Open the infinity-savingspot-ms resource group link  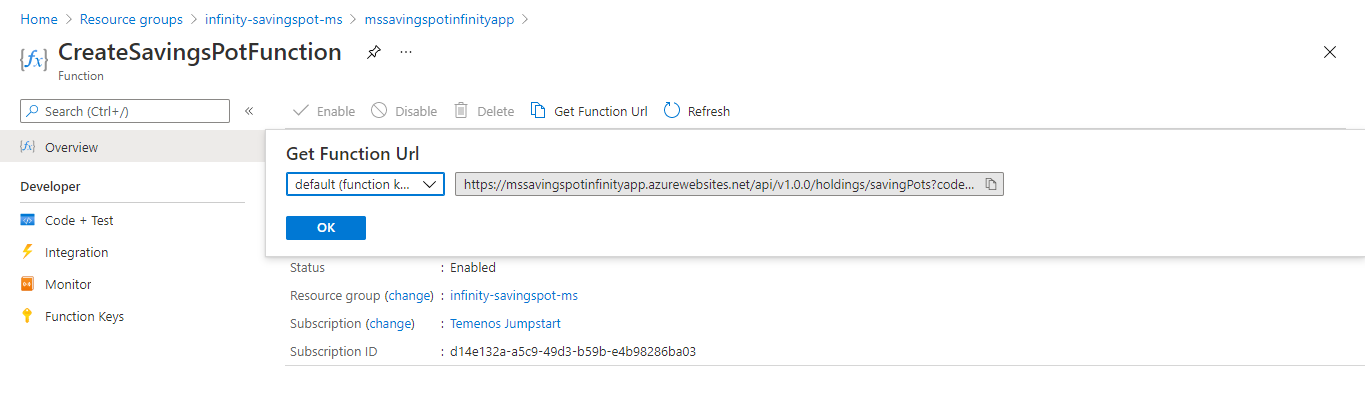[x=514, y=296]
